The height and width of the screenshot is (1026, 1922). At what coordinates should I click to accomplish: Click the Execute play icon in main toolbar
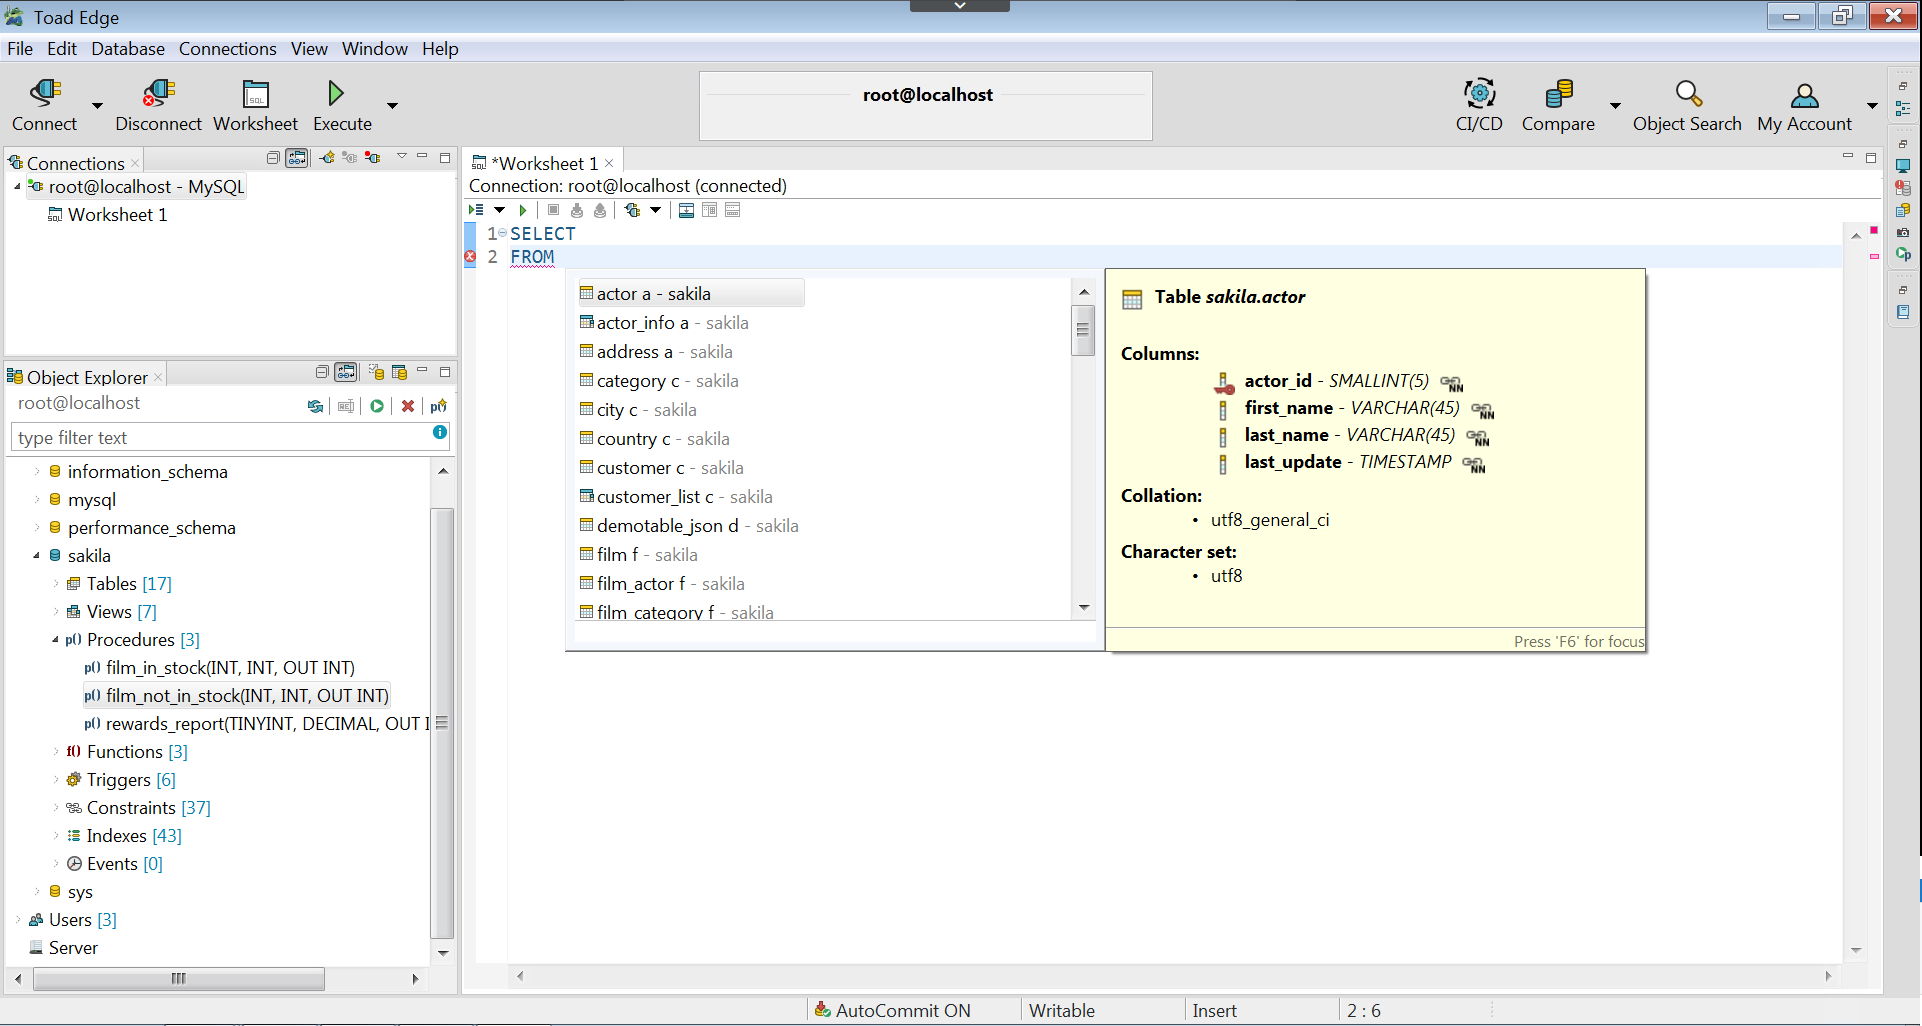click(x=336, y=94)
